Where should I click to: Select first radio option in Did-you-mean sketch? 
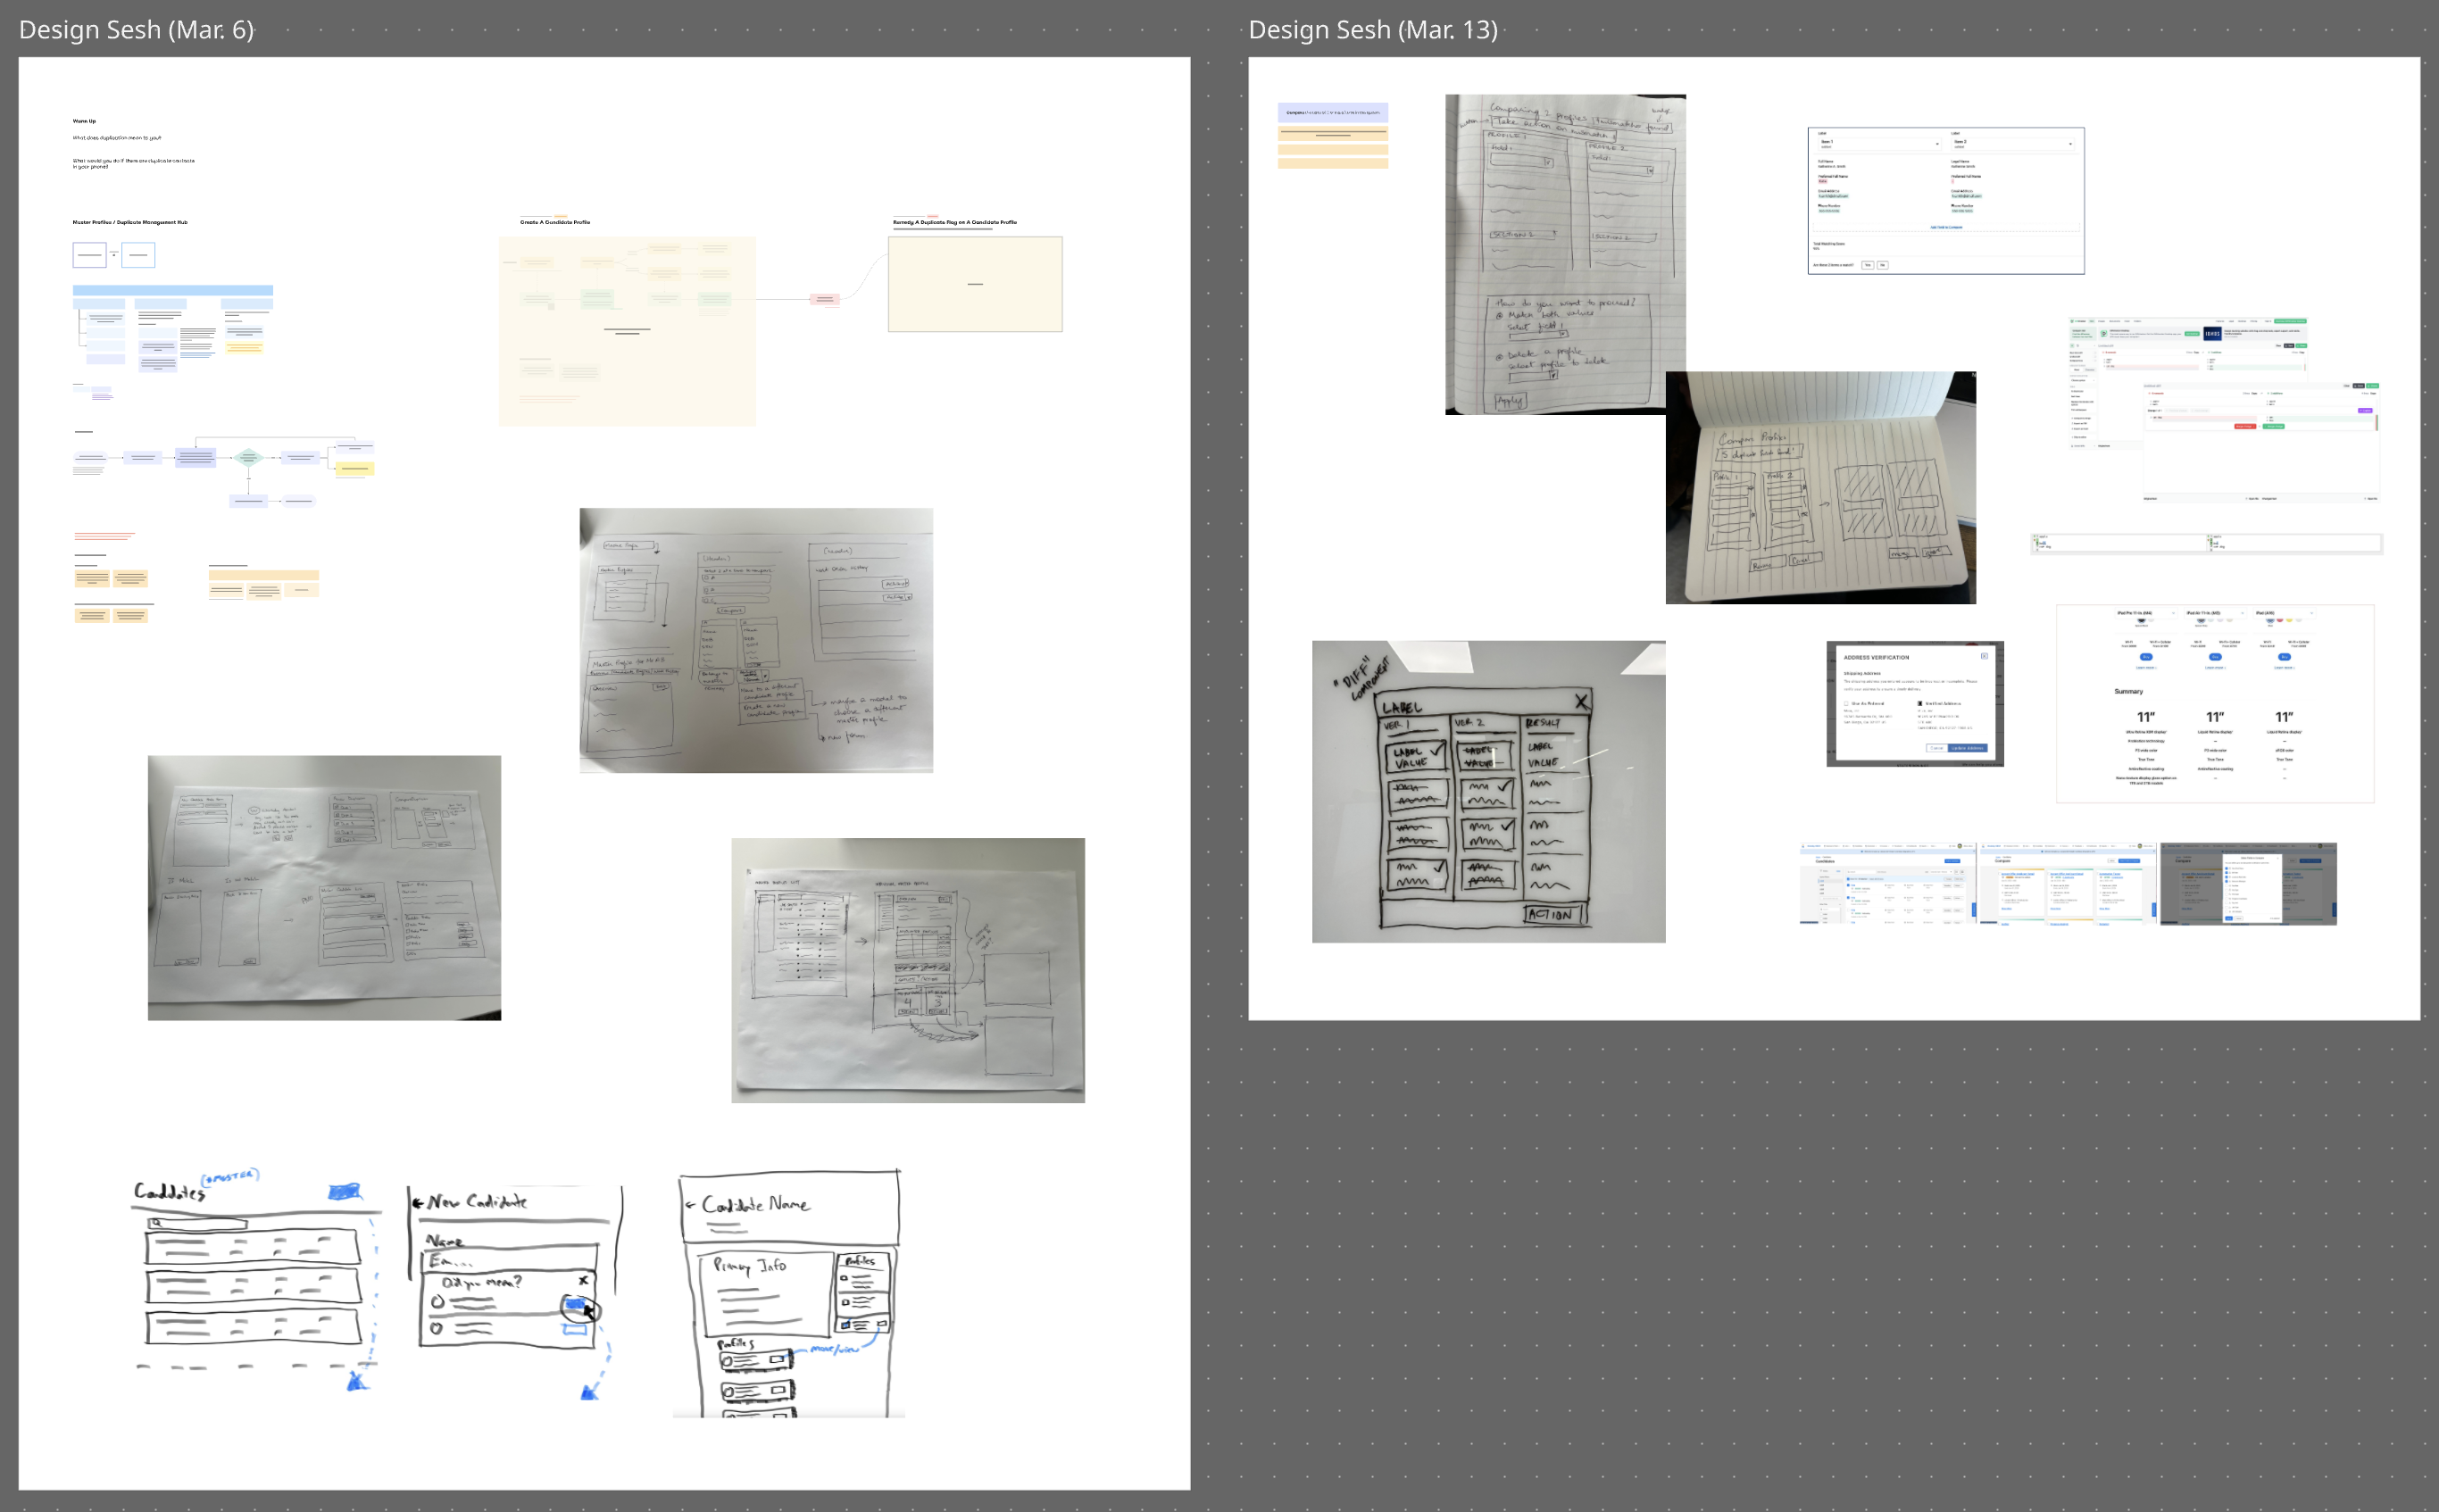[x=437, y=1301]
